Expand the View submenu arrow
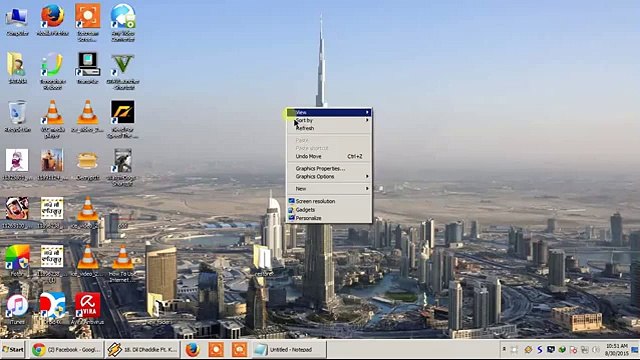640x360 pixels. tap(367, 112)
